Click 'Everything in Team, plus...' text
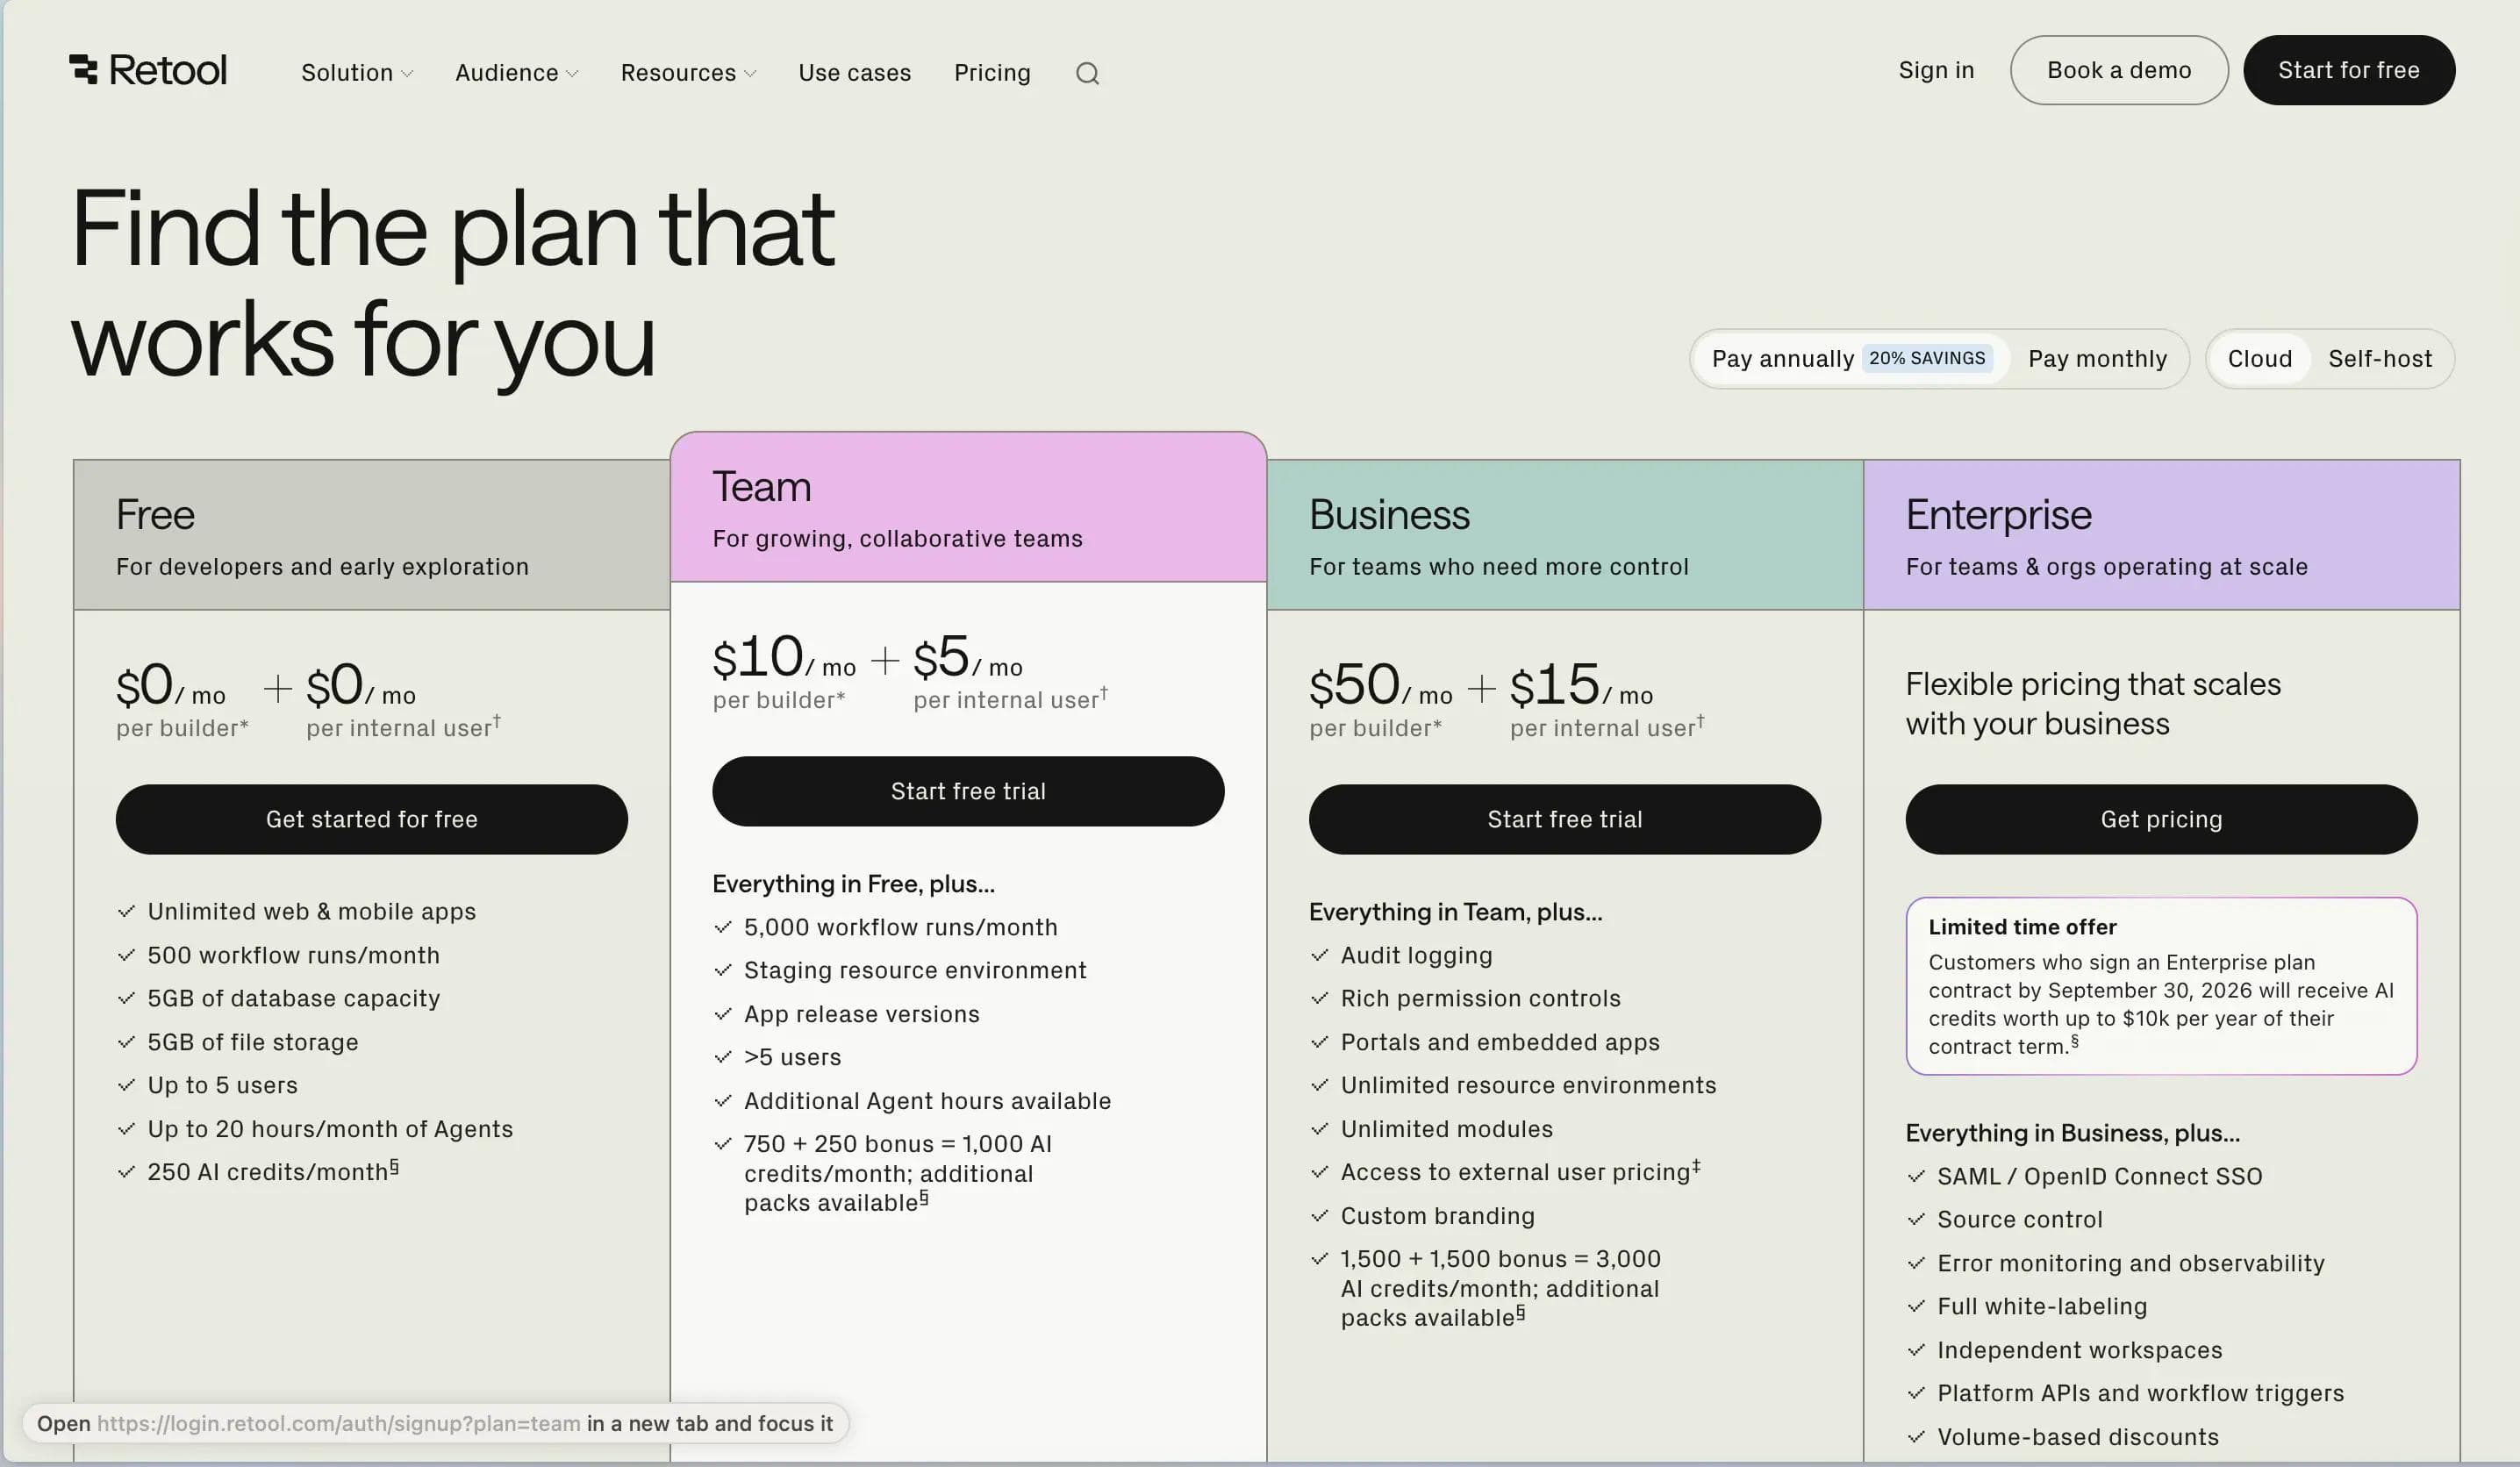Image resolution: width=2520 pixels, height=1467 pixels. [x=1455, y=912]
